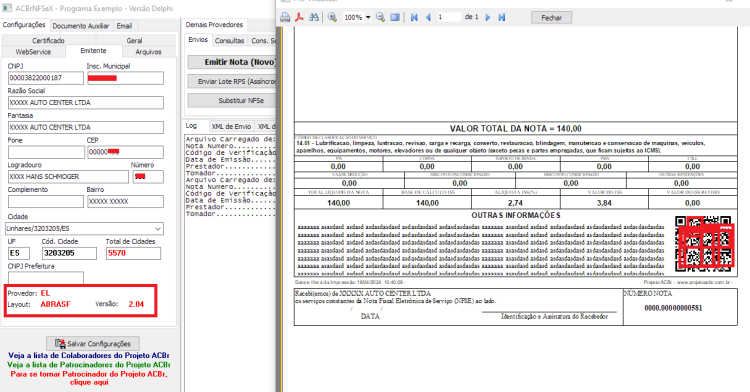750x392 pixels.
Task: Click the 3,84 ISS value
Action: [x=604, y=203]
